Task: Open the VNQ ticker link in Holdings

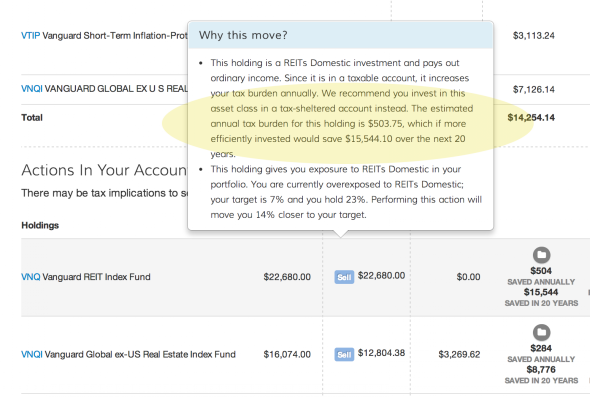Action: 30,277
